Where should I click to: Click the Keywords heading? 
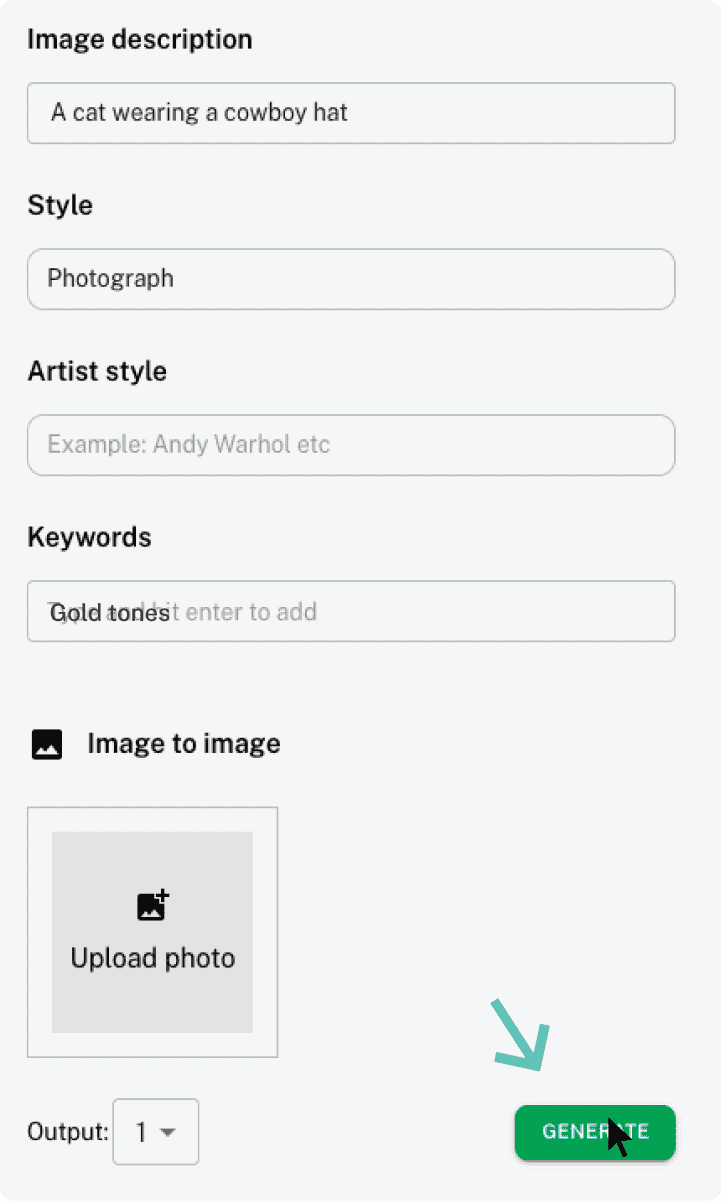(89, 537)
